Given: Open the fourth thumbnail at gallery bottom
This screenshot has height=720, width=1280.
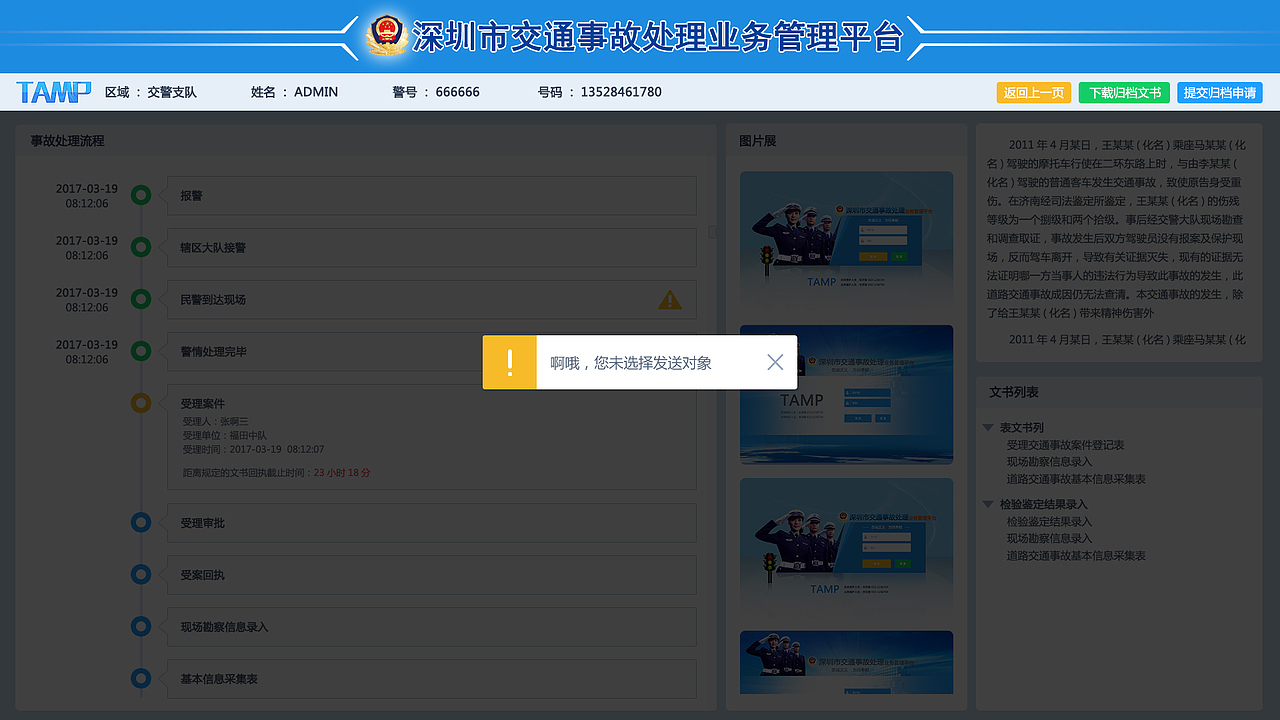Looking at the screenshot, I should [x=846, y=662].
